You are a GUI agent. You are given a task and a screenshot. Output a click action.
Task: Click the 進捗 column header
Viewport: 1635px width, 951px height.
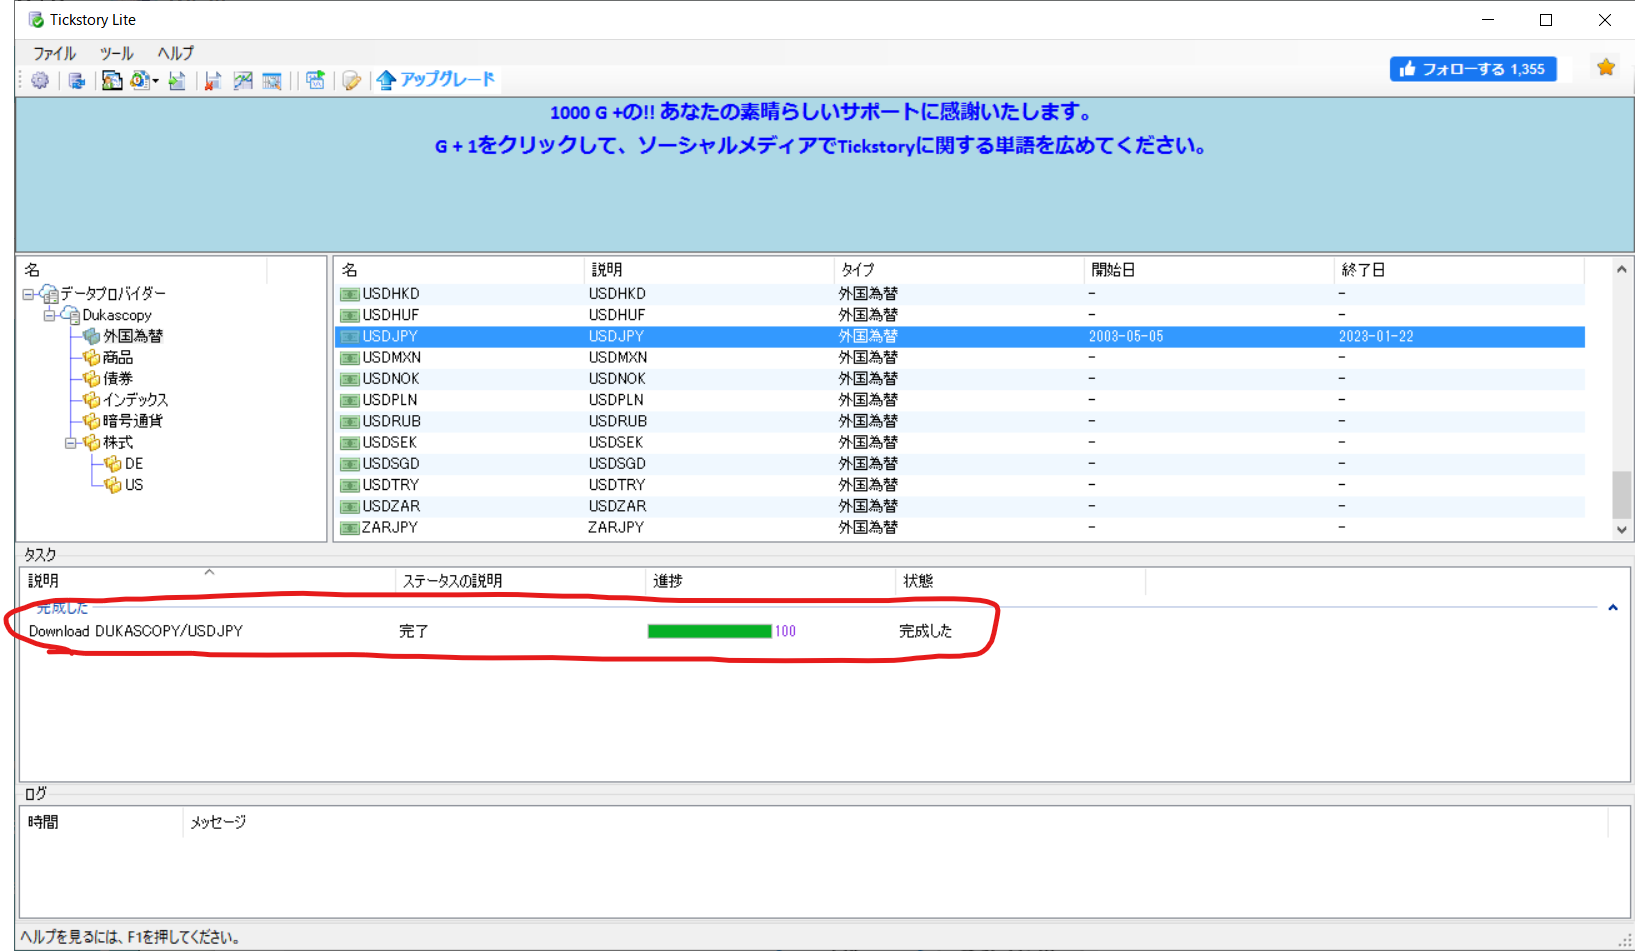pyautogui.click(x=770, y=581)
